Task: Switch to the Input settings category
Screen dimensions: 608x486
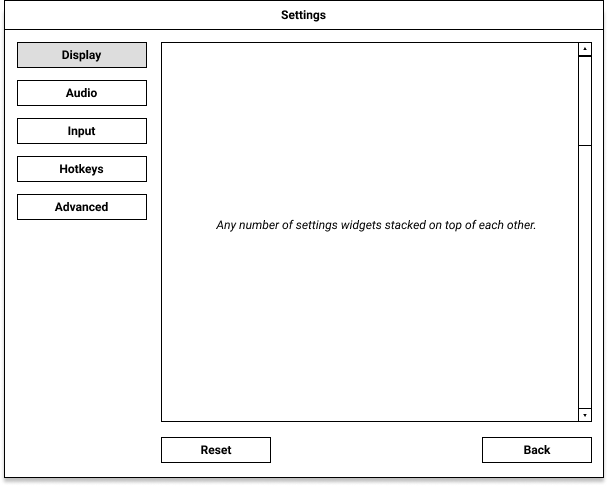Action: (82, 131)
